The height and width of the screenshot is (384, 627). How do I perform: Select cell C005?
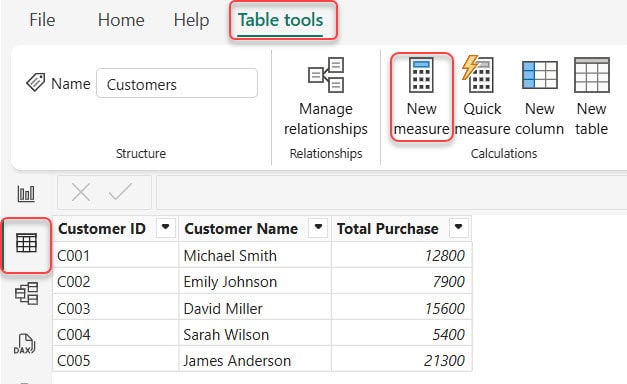[116, 360]
